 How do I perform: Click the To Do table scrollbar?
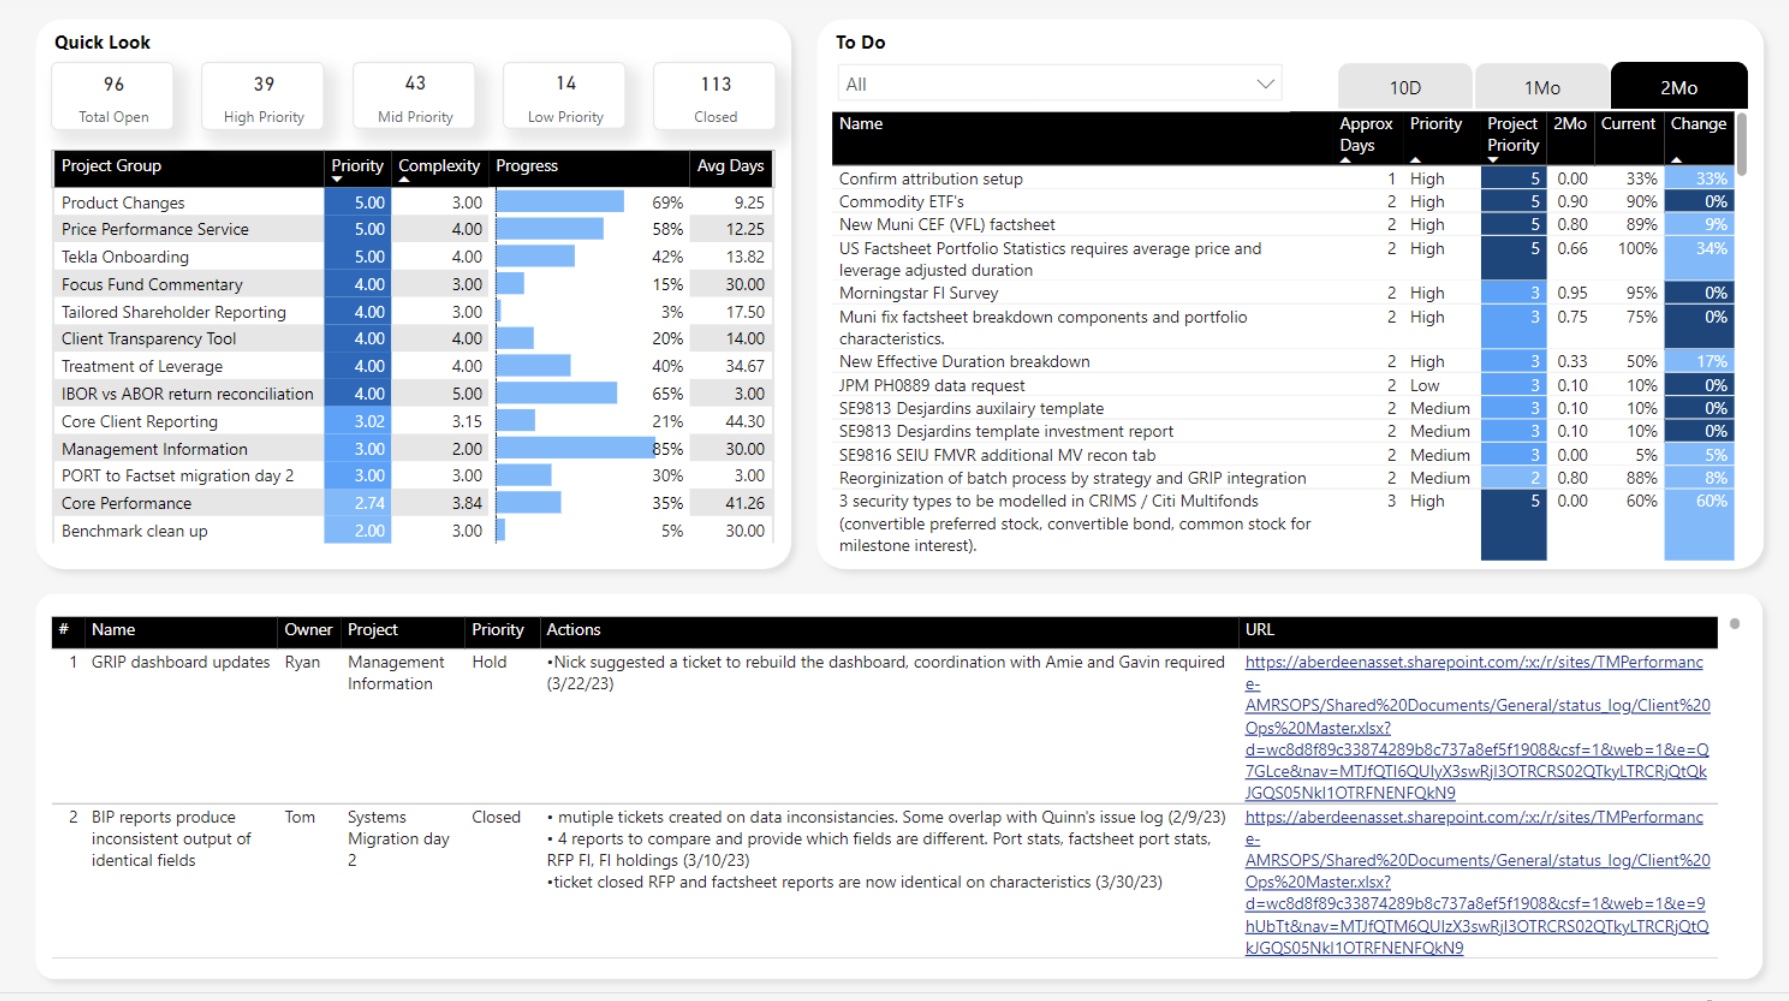(1742, 145)
